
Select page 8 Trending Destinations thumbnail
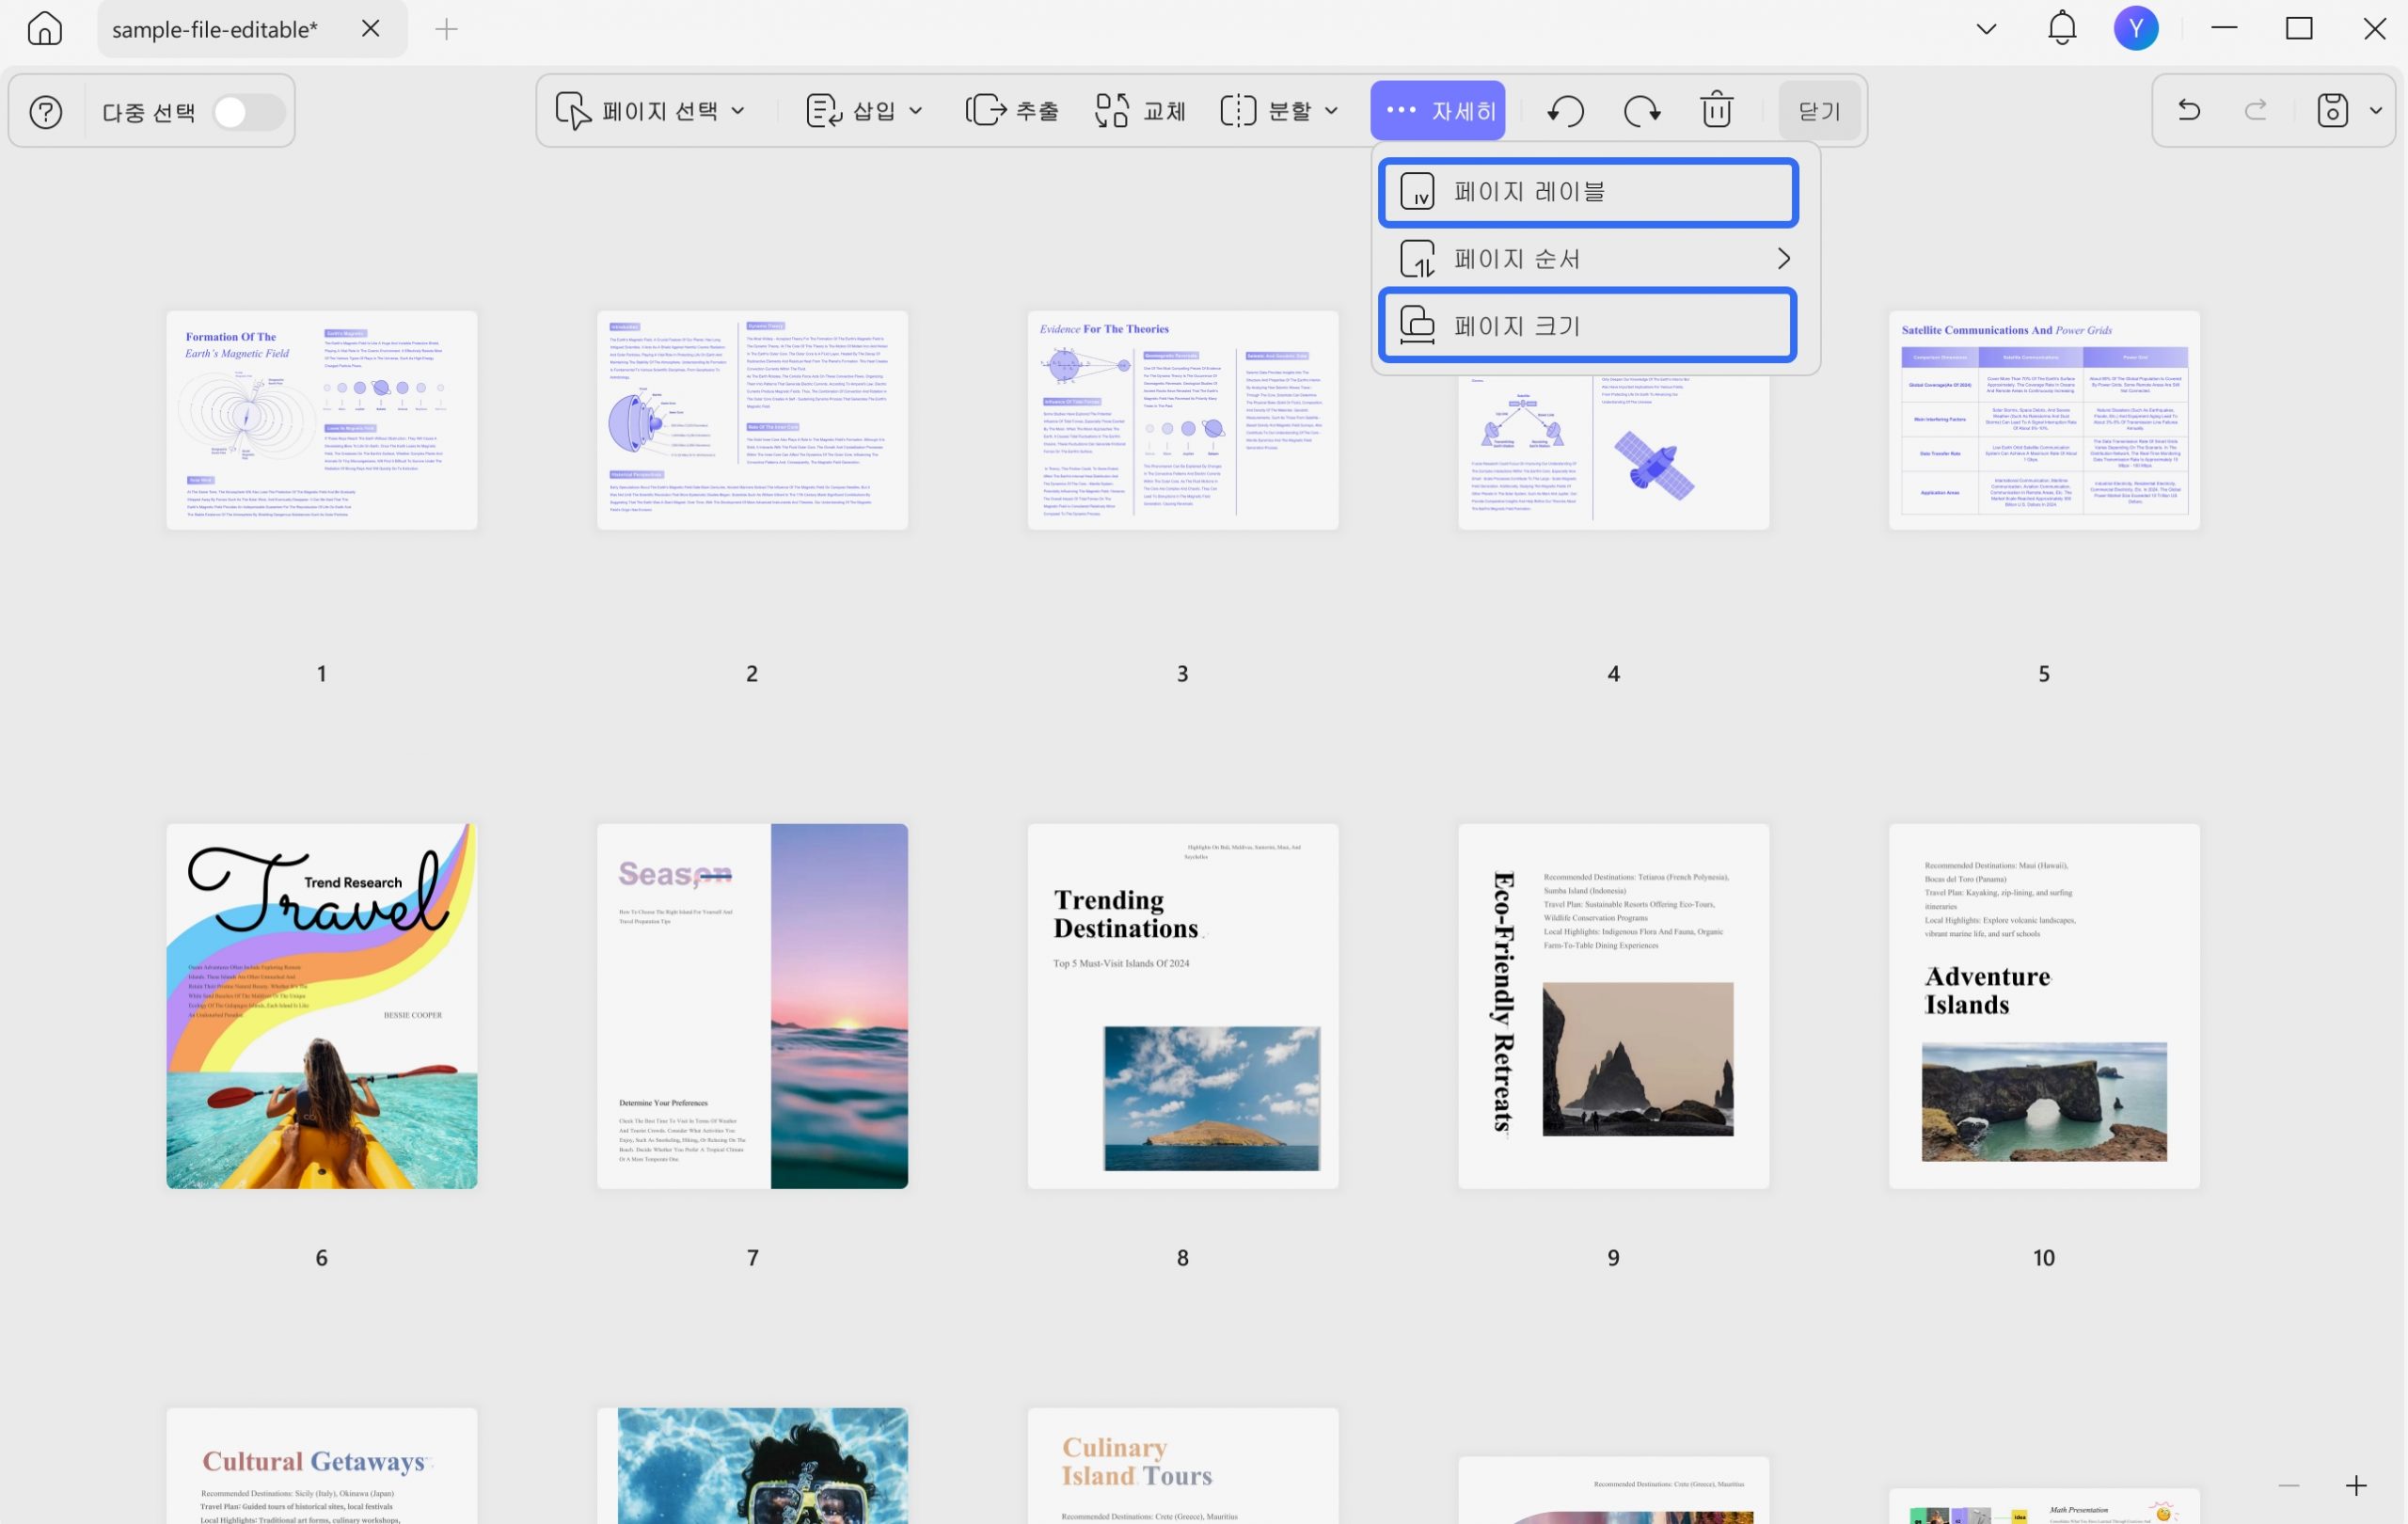coord(1183,1006)
